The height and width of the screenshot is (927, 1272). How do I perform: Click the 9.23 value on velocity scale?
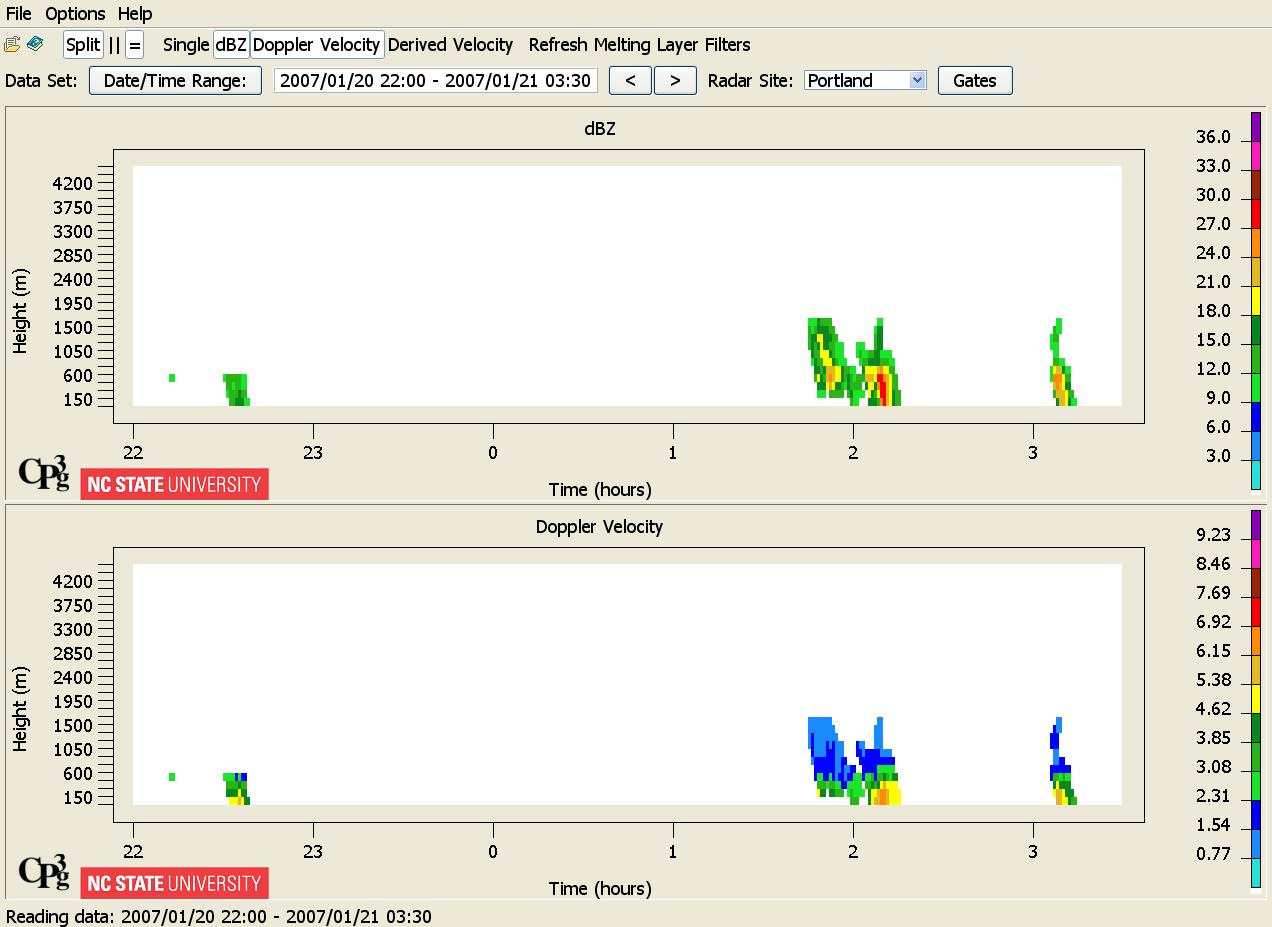point(1213,535)
